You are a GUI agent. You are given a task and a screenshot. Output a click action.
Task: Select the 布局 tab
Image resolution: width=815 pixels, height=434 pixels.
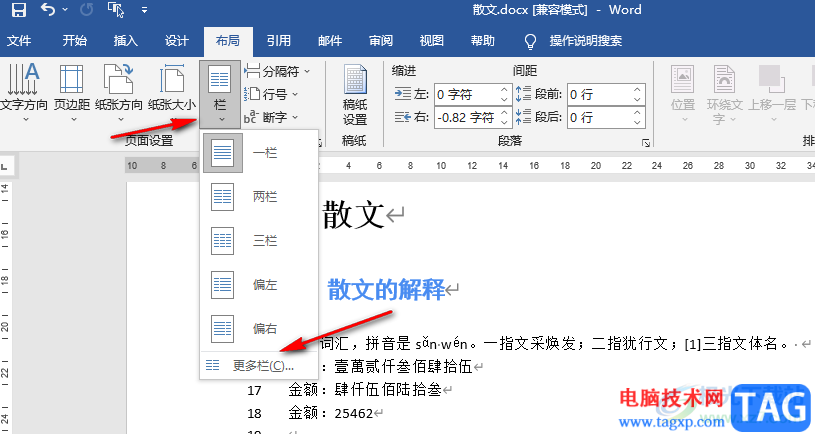tap(228, 41)
